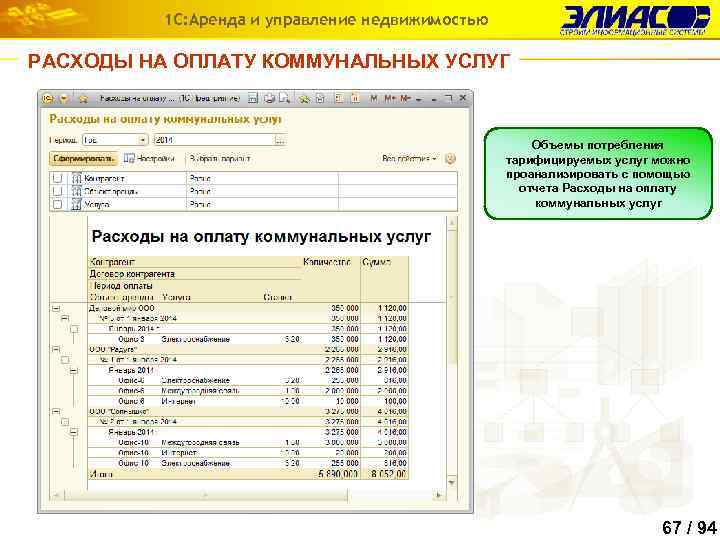Click comparison type cell in Услуга row
The image size is (720, 540).
(262, 204)
